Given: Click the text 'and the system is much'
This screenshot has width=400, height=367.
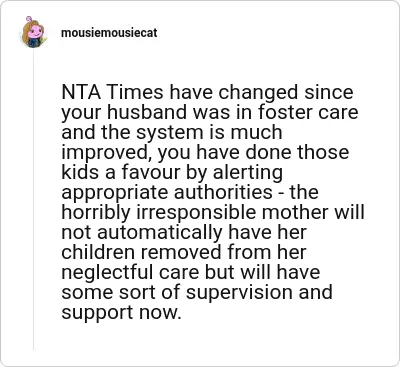Looking at the screenshot, I should [x=172, y=132].
